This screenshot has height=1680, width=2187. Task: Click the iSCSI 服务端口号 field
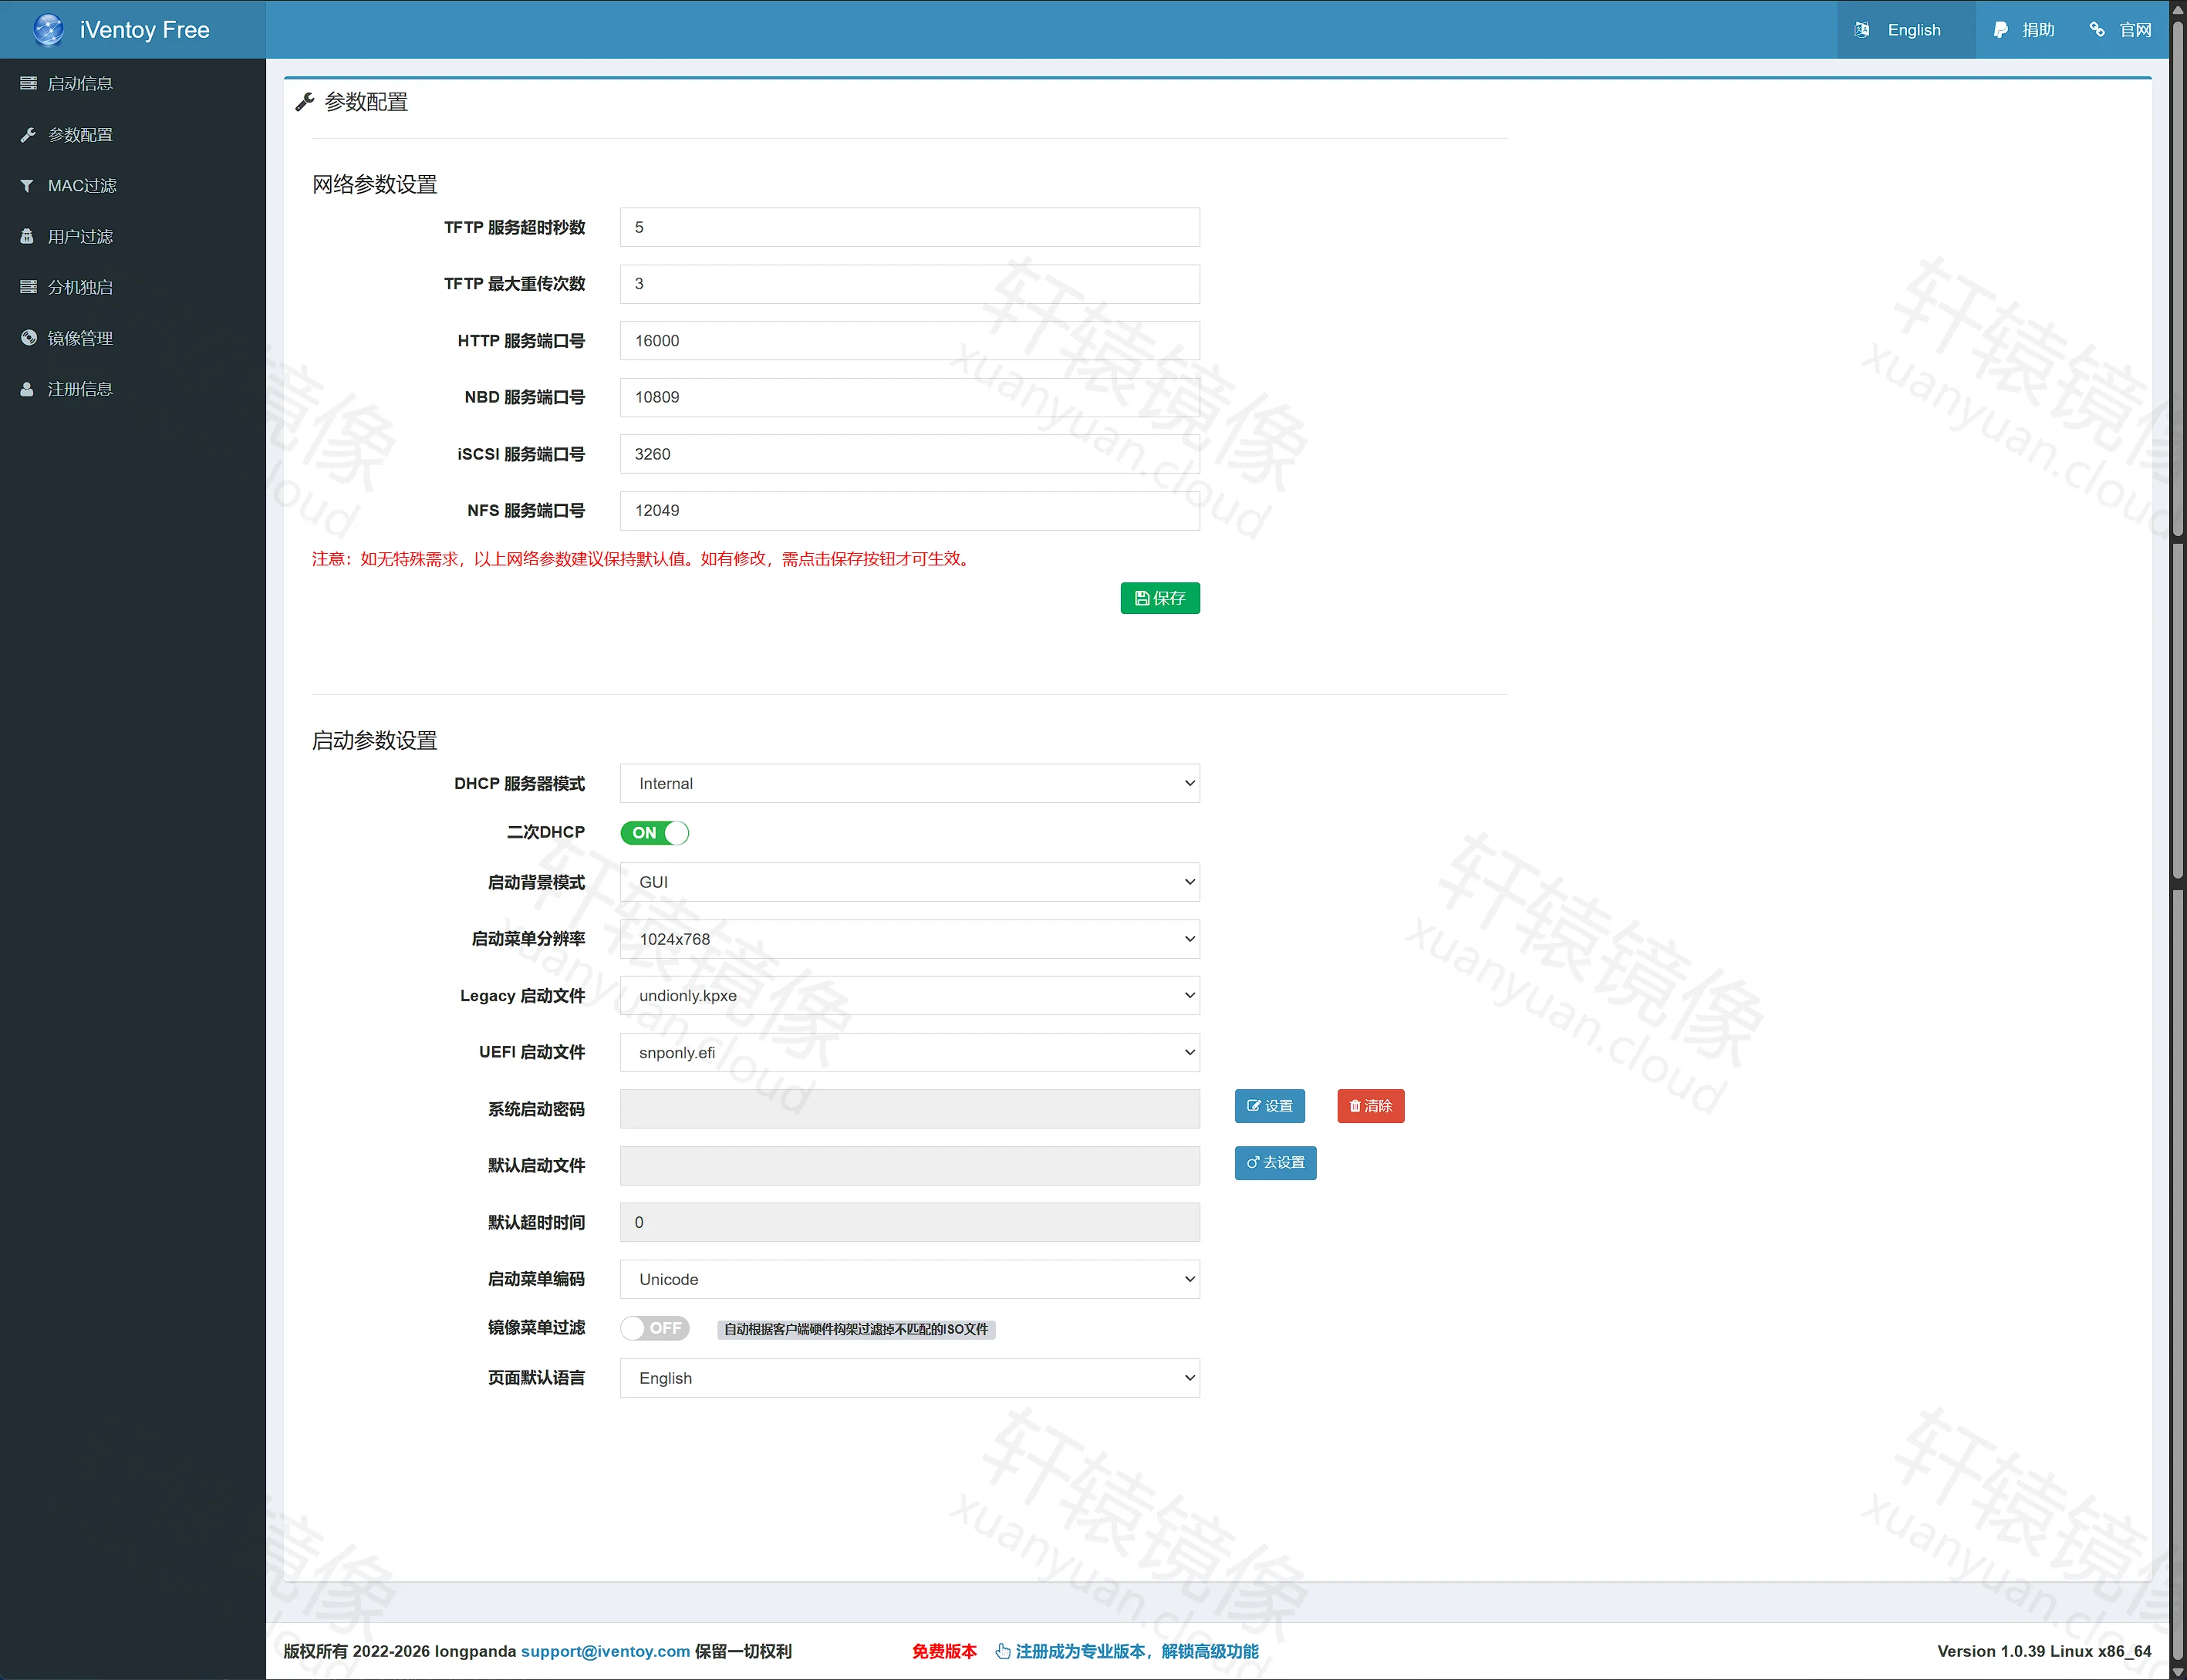tap(909, 454)
